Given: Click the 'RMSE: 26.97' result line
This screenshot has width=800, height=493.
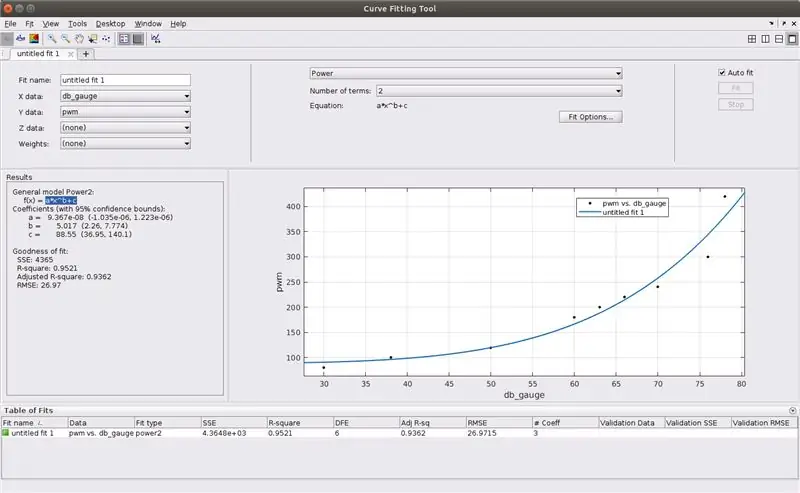Looking at the screenshot, I should [x=39, y=285].
